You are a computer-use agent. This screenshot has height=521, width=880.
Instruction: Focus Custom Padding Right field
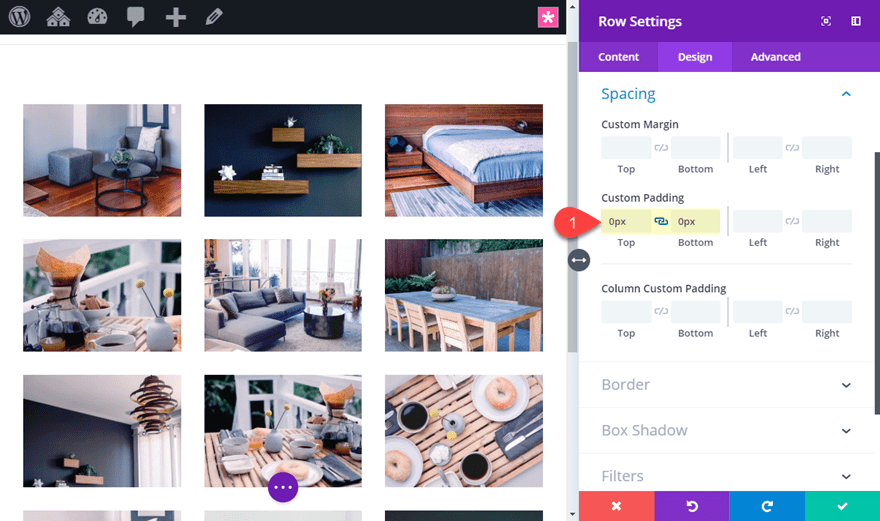point(827,221)
